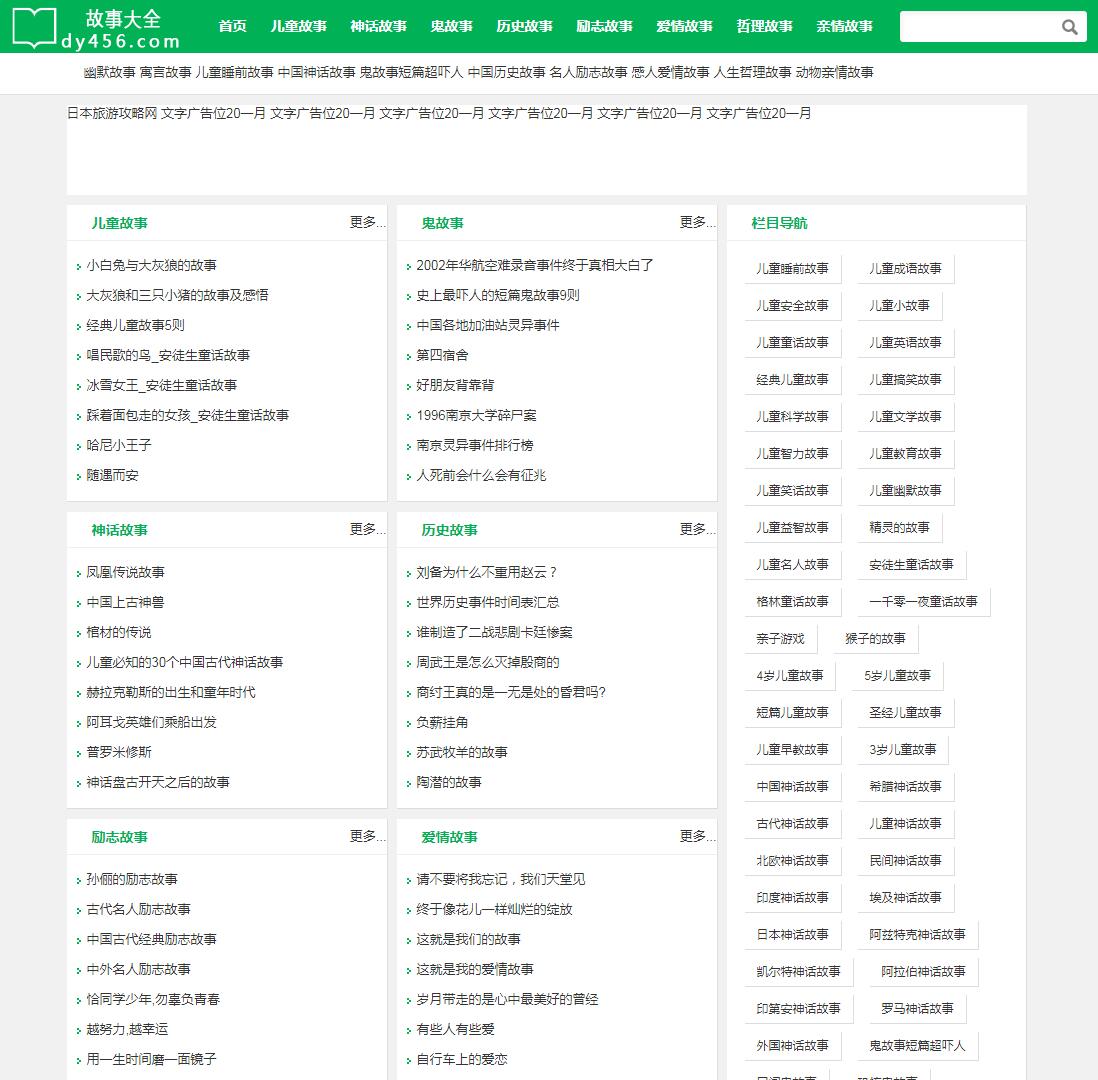Screen dimensions: 1098x1080
Task: Open the 儿童故事 nav menu item
Action: pos(299,27)
